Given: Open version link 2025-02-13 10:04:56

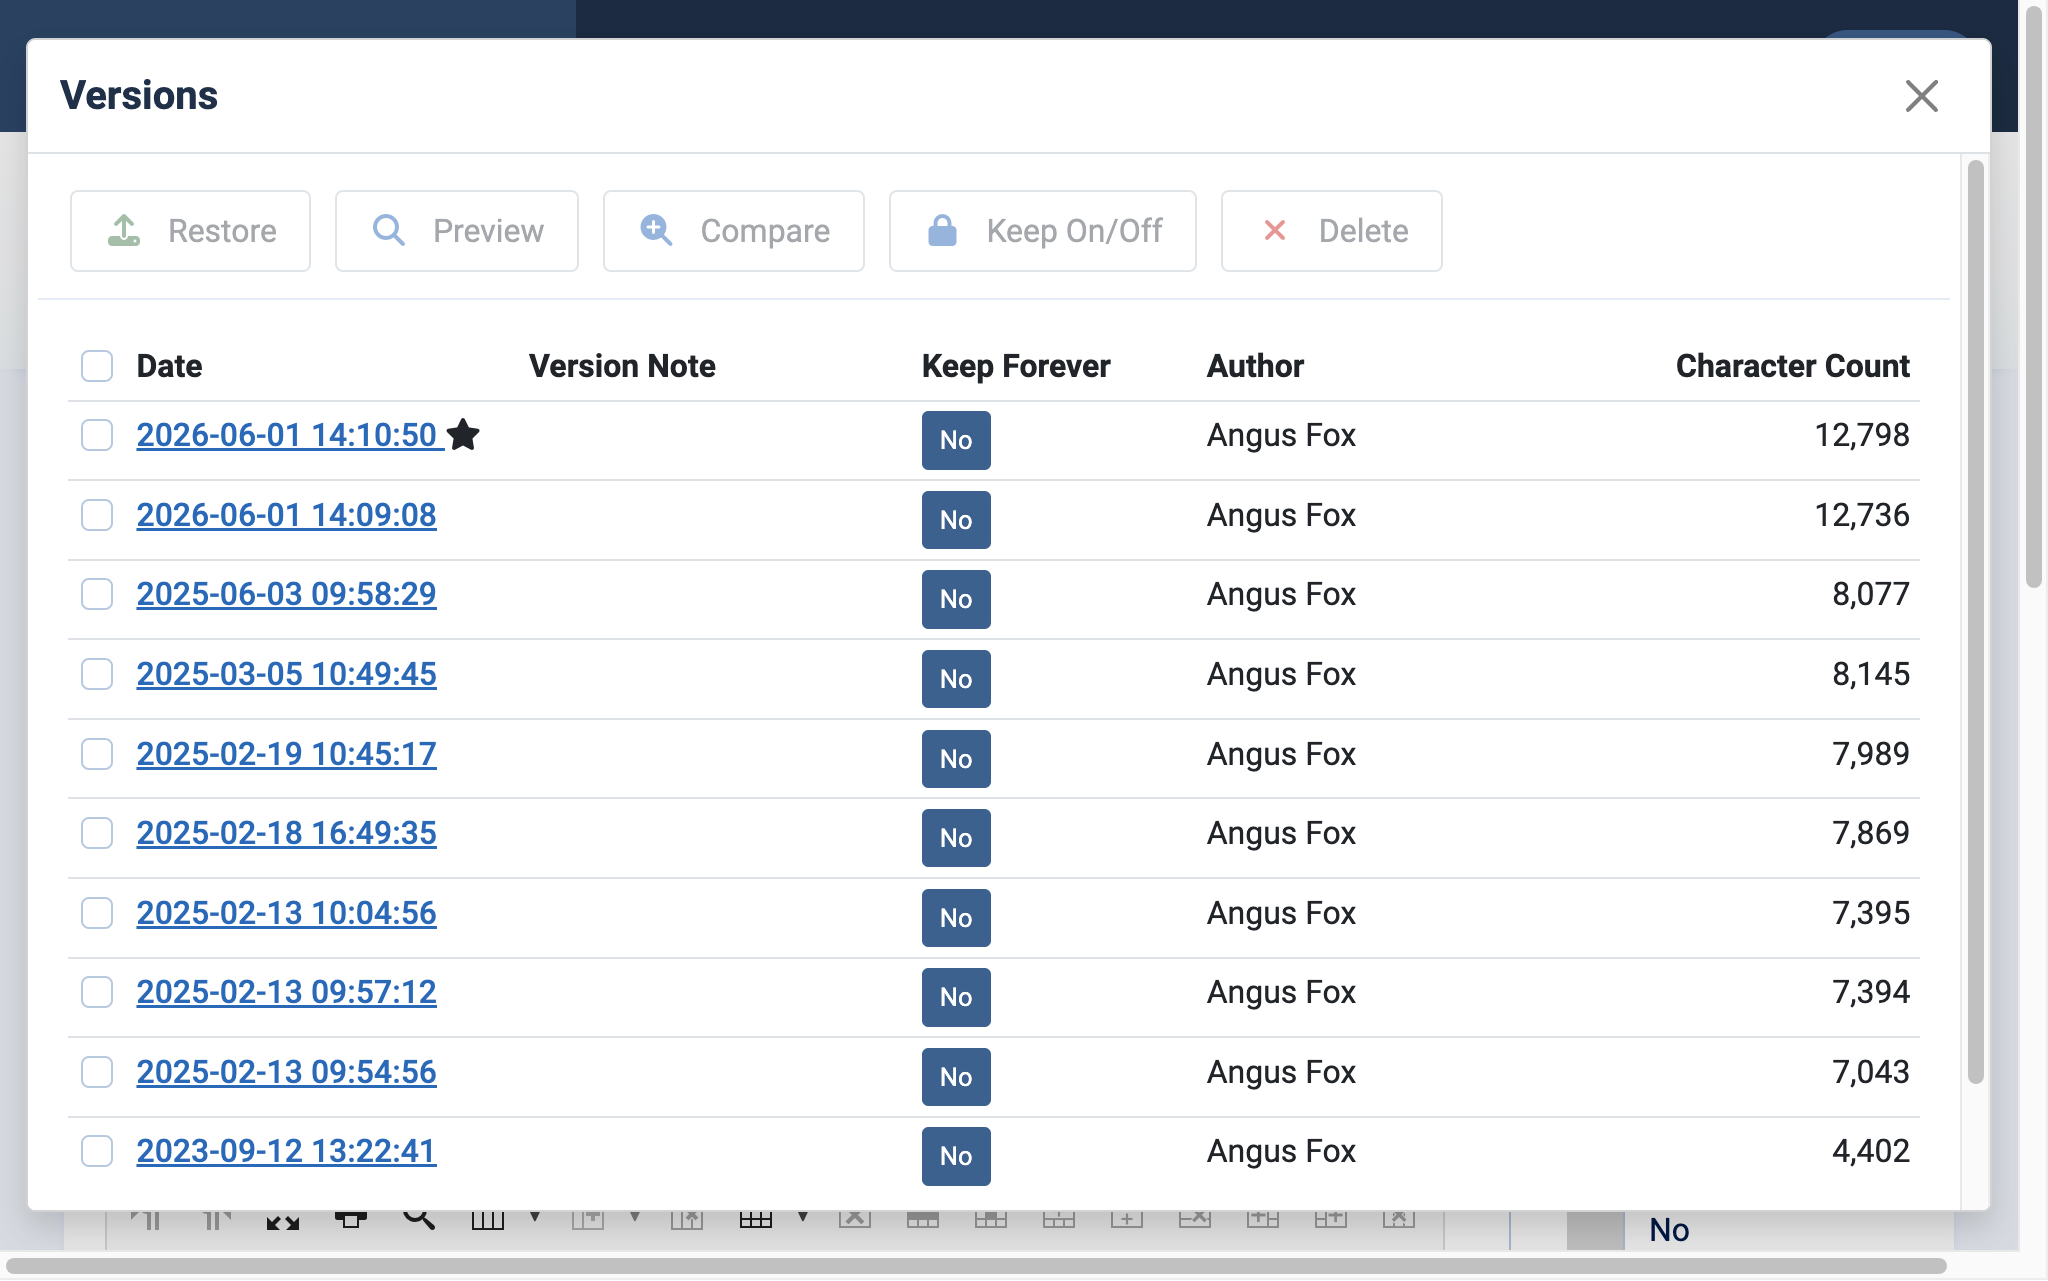Looking at the screenshot, I should [287, 913].
